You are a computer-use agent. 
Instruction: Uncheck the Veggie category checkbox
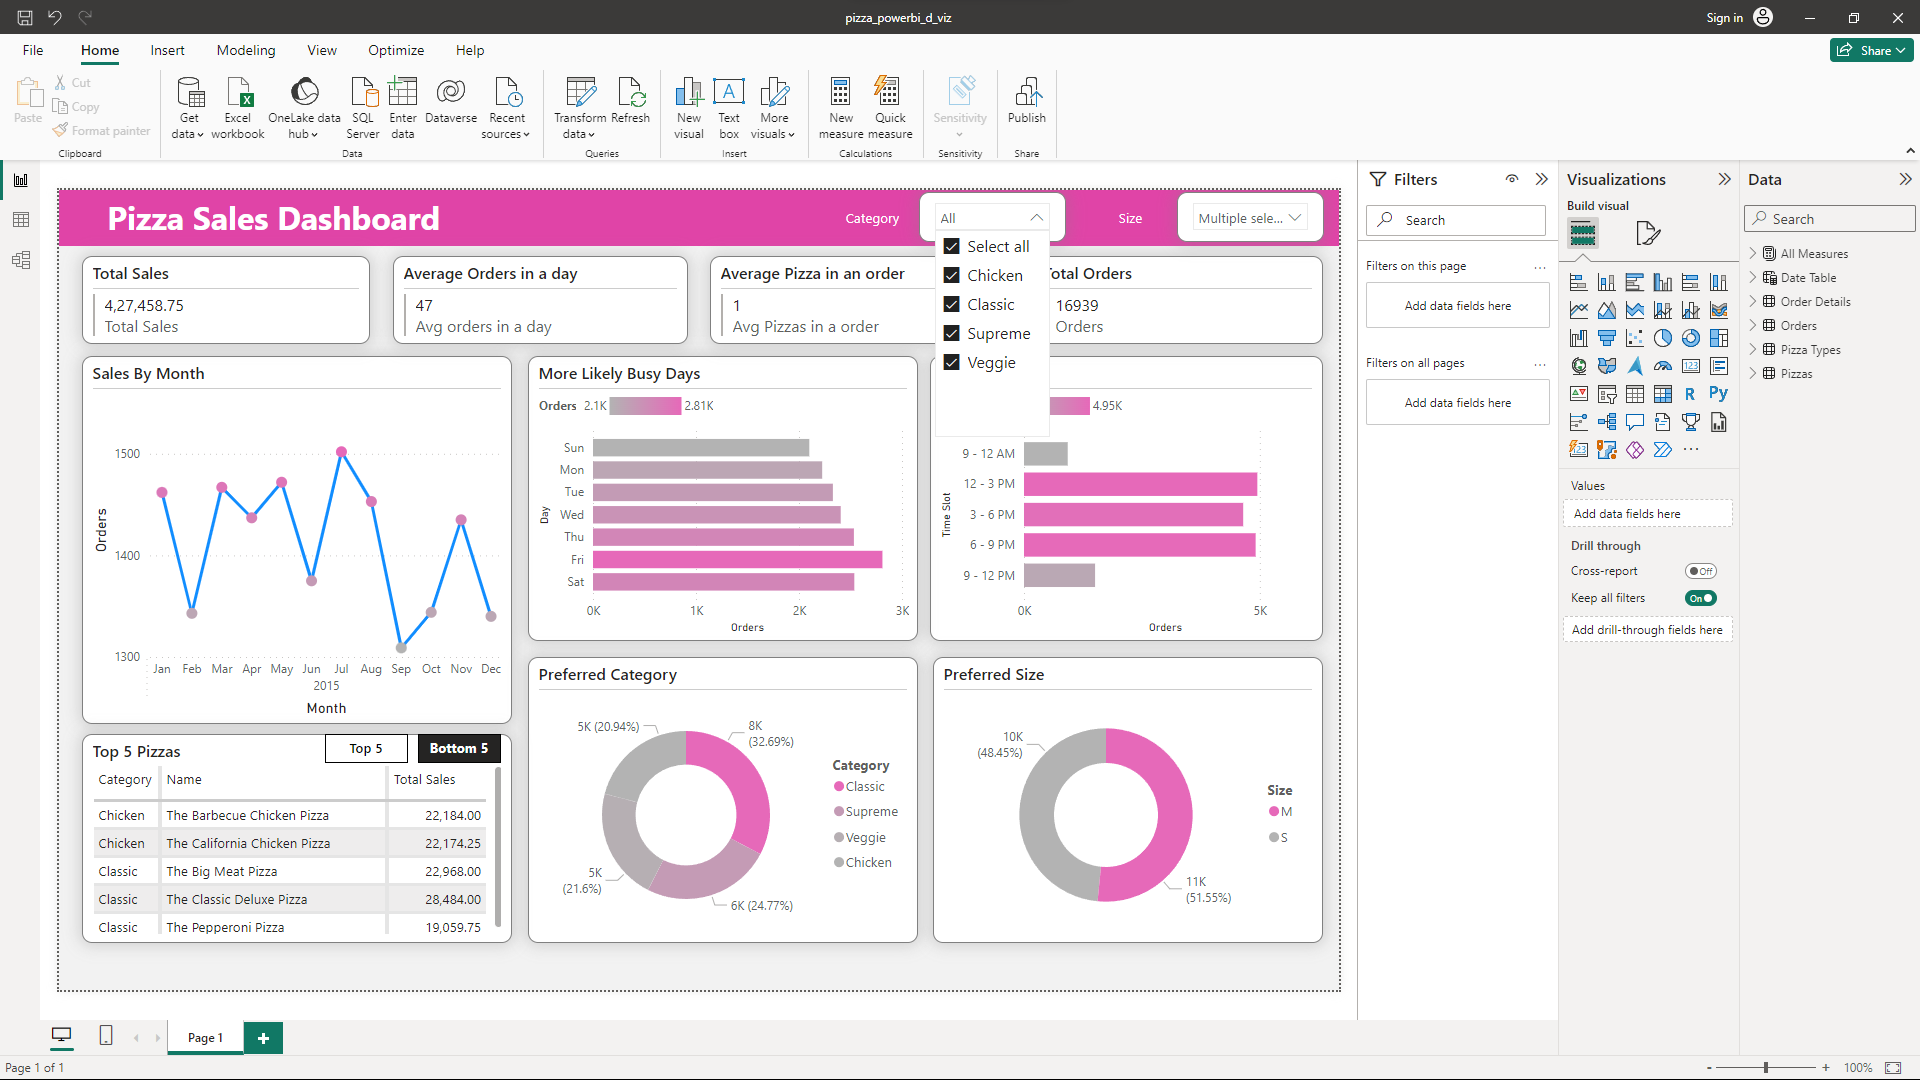click(x=952, y=363)
